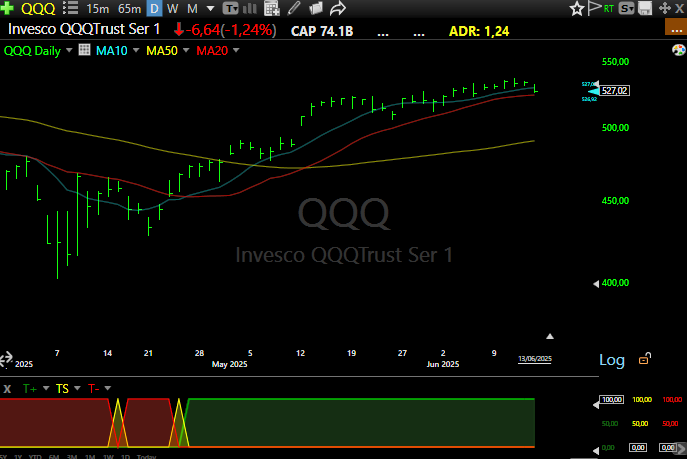Click the 450,00 price scale label
The image size is (687, 459).
615,201
